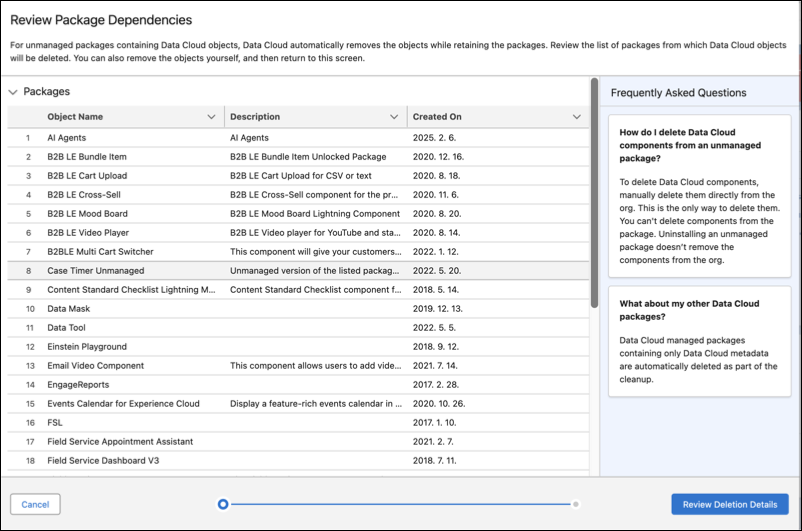Select B2B LE Cross-Sell object name
The image size is (802, 531).
point(84,194)
